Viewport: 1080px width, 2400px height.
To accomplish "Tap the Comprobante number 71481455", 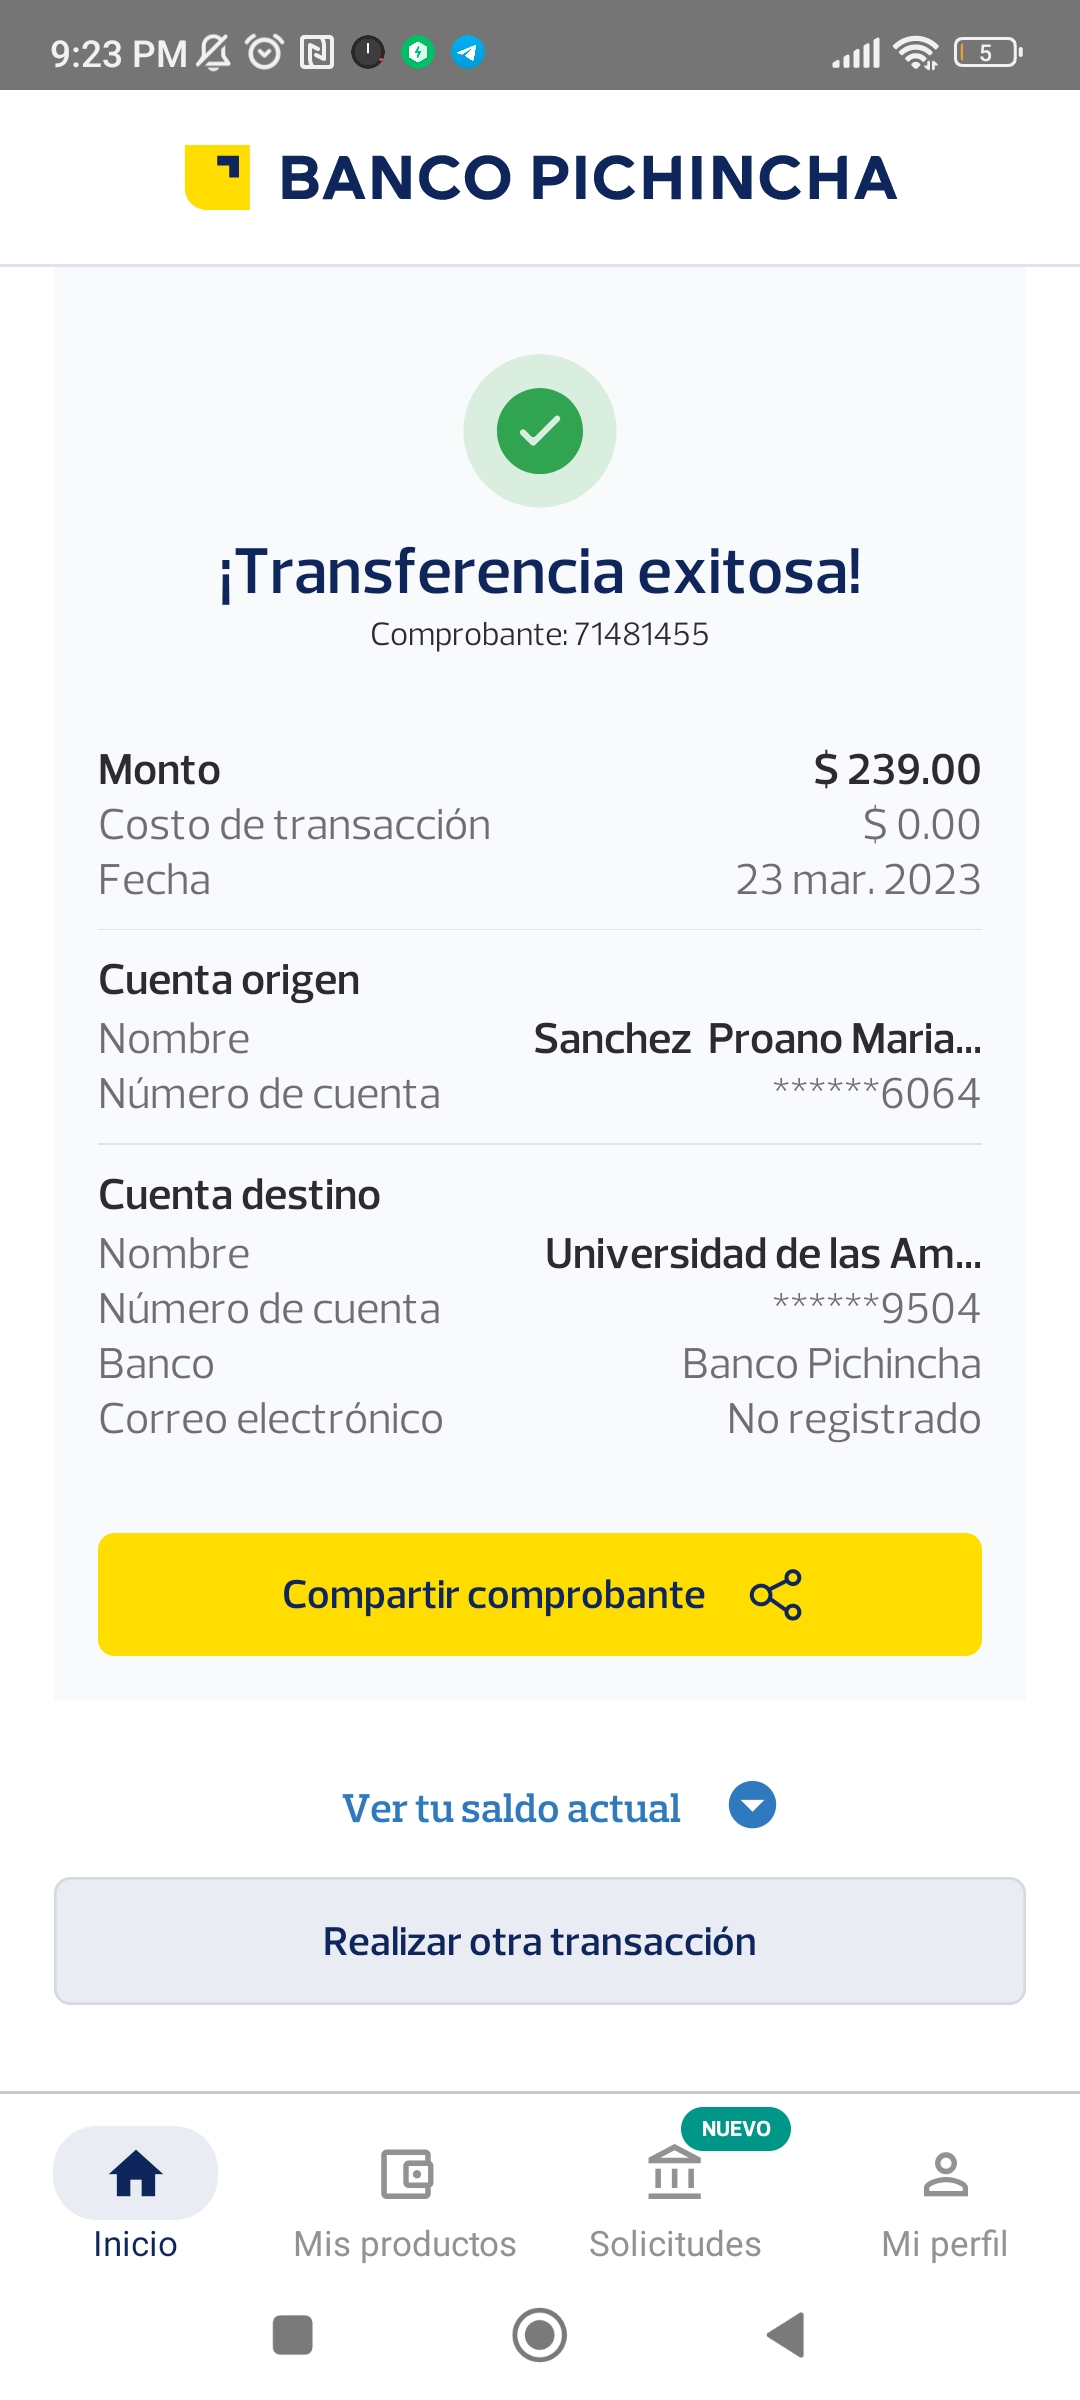I will point(640,634).
